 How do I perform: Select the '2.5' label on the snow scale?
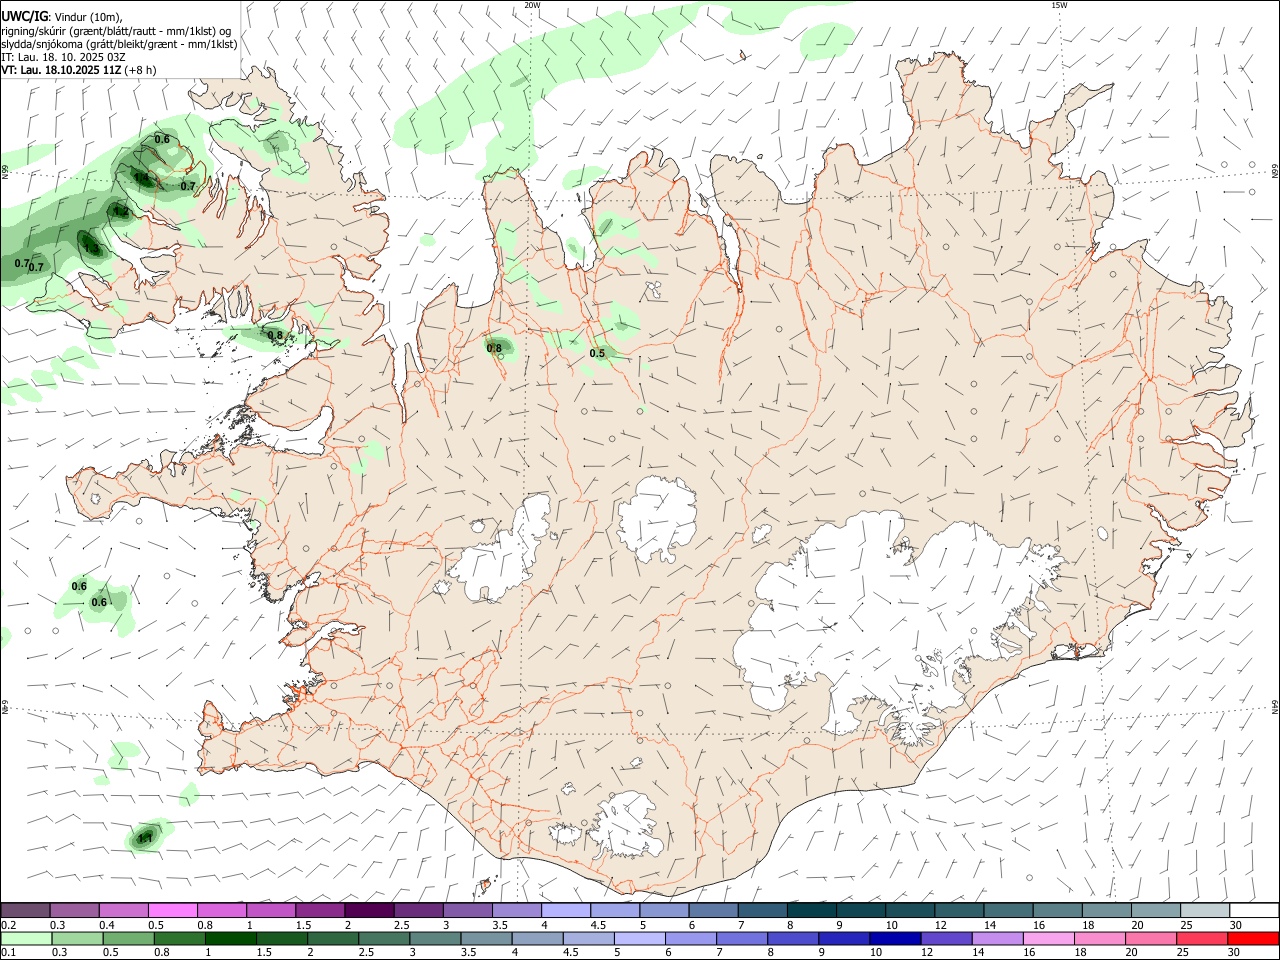pos(401,925)
